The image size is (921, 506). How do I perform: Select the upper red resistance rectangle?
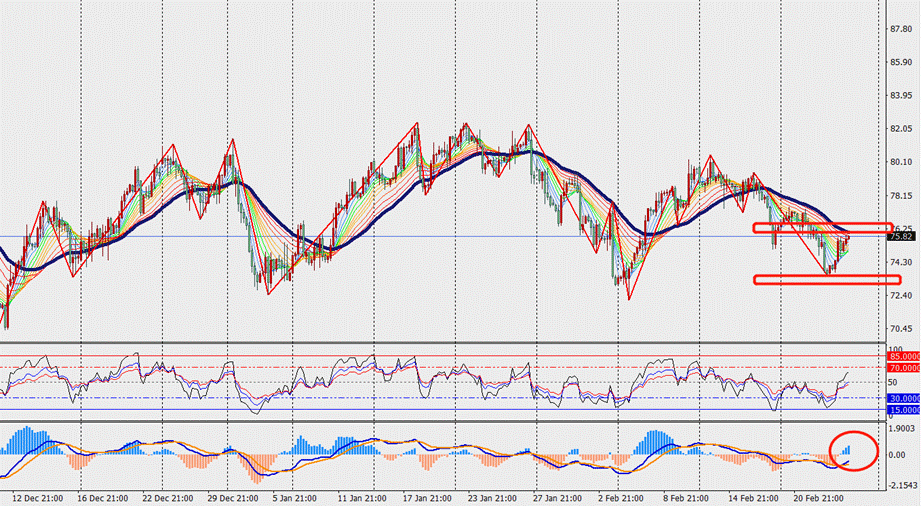click(x=821, y=228)
